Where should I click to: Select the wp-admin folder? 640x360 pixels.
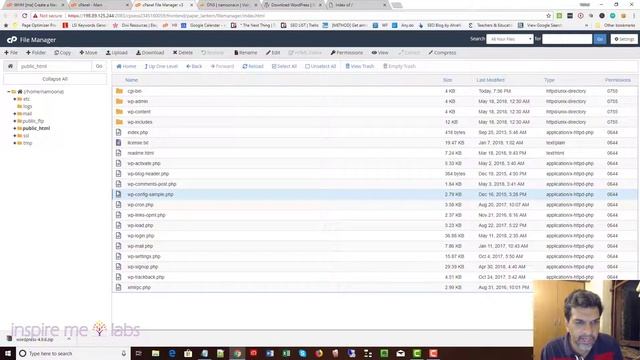(374, 101)
